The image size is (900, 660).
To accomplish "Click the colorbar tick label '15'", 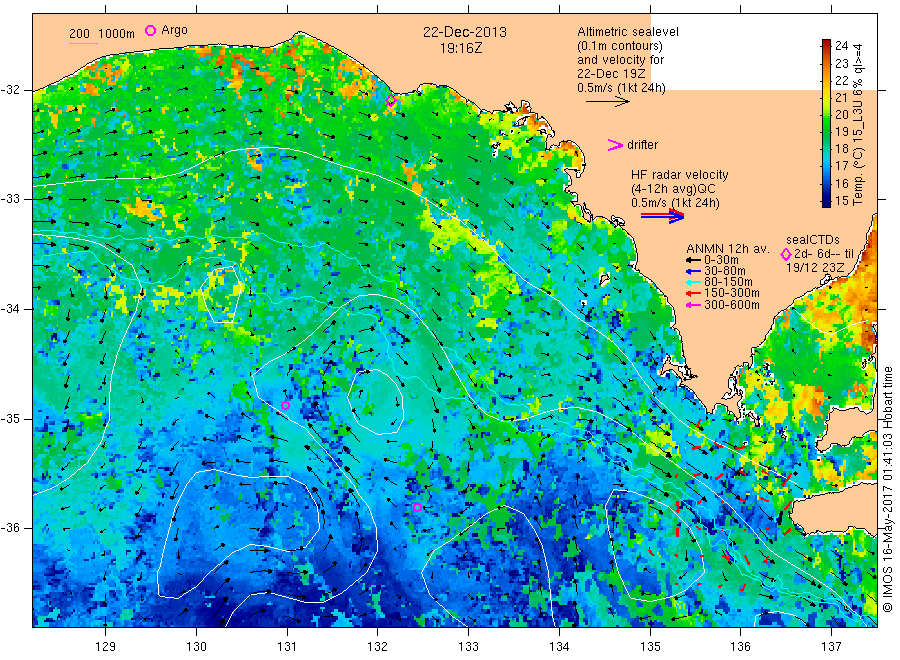I will 841,201.
